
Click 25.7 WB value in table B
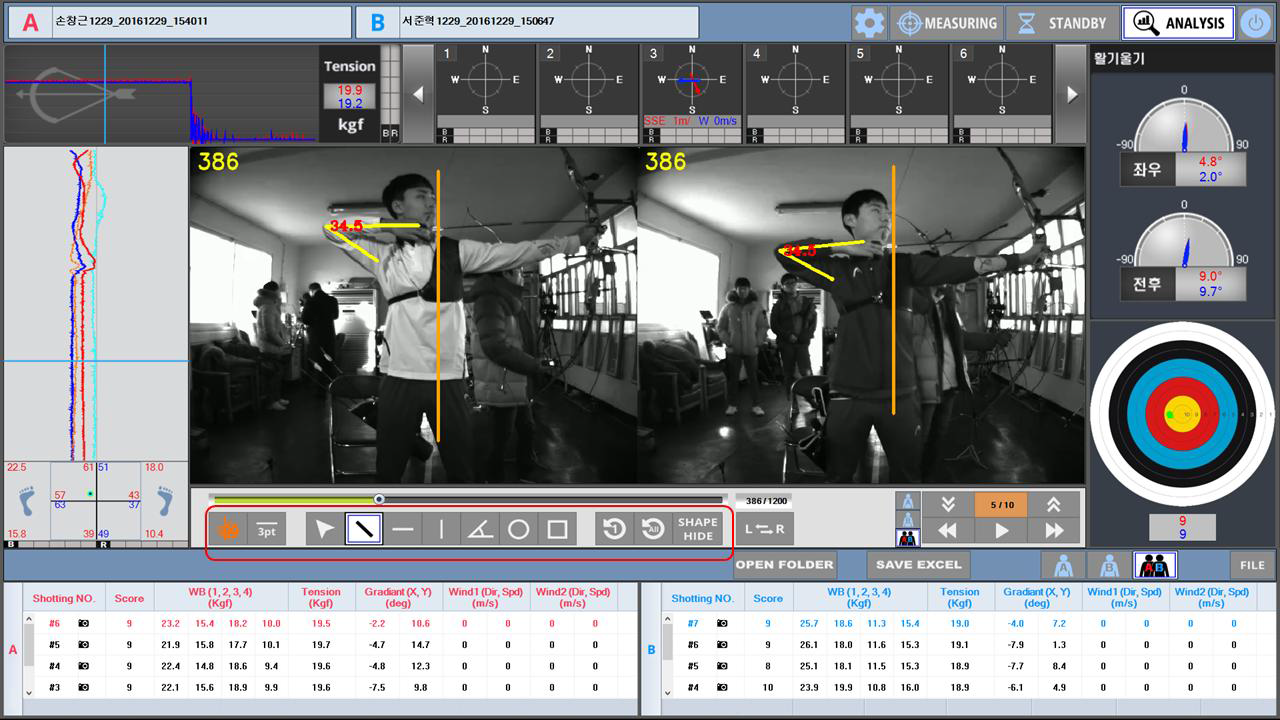(x=810, y=623)
